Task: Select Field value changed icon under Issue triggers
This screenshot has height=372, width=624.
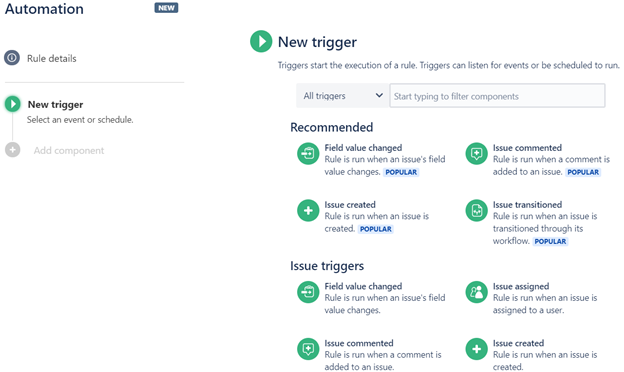Action: [308, 292]
